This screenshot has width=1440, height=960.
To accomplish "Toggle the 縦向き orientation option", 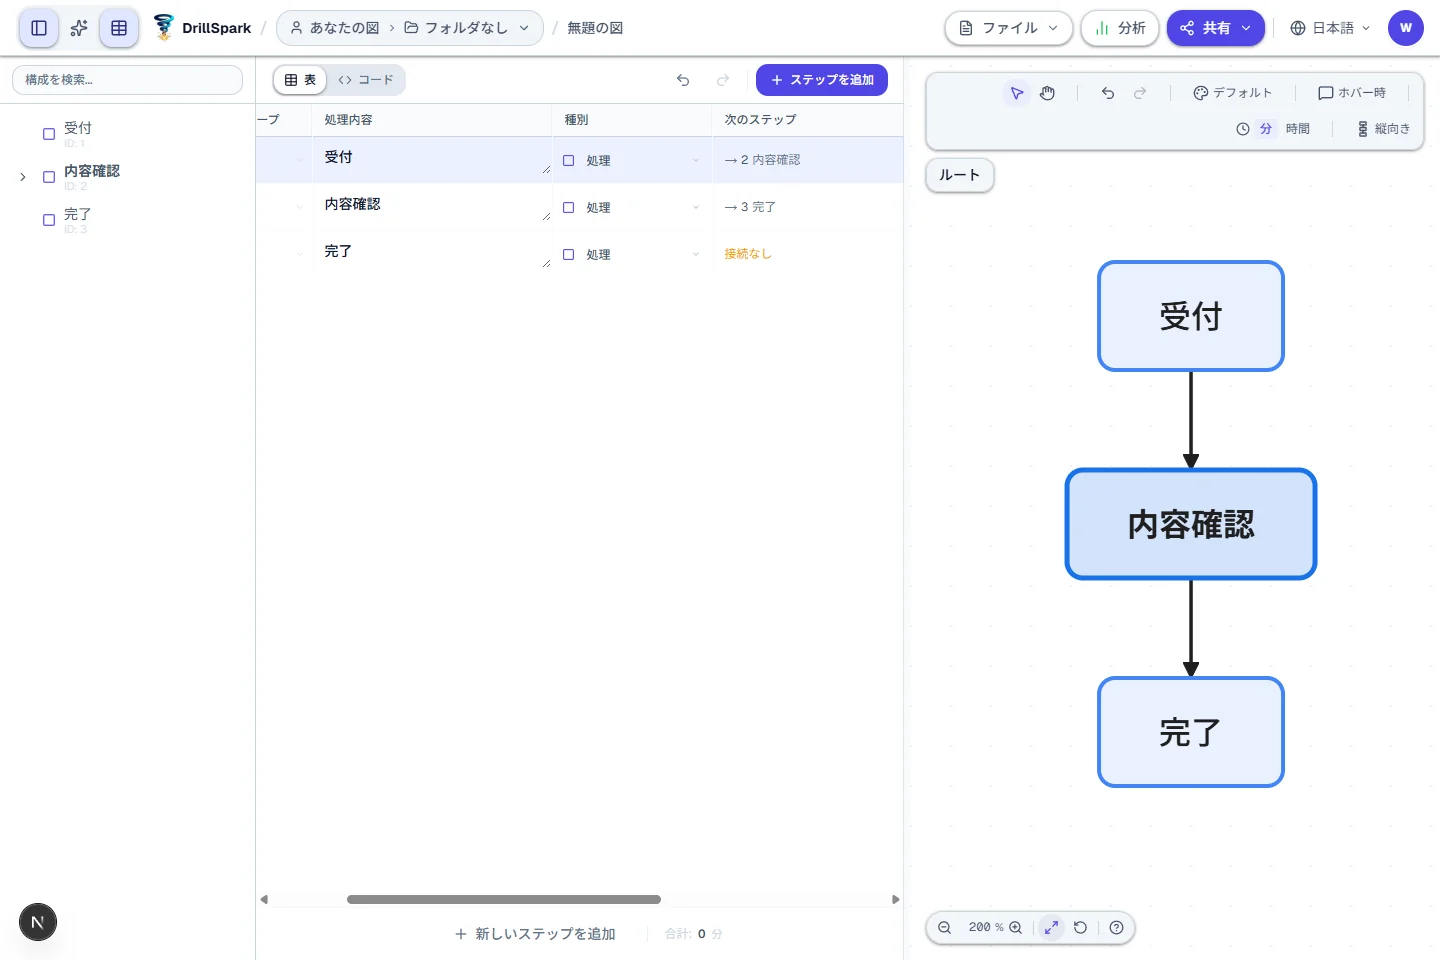I will click(x=1384, y=129).
